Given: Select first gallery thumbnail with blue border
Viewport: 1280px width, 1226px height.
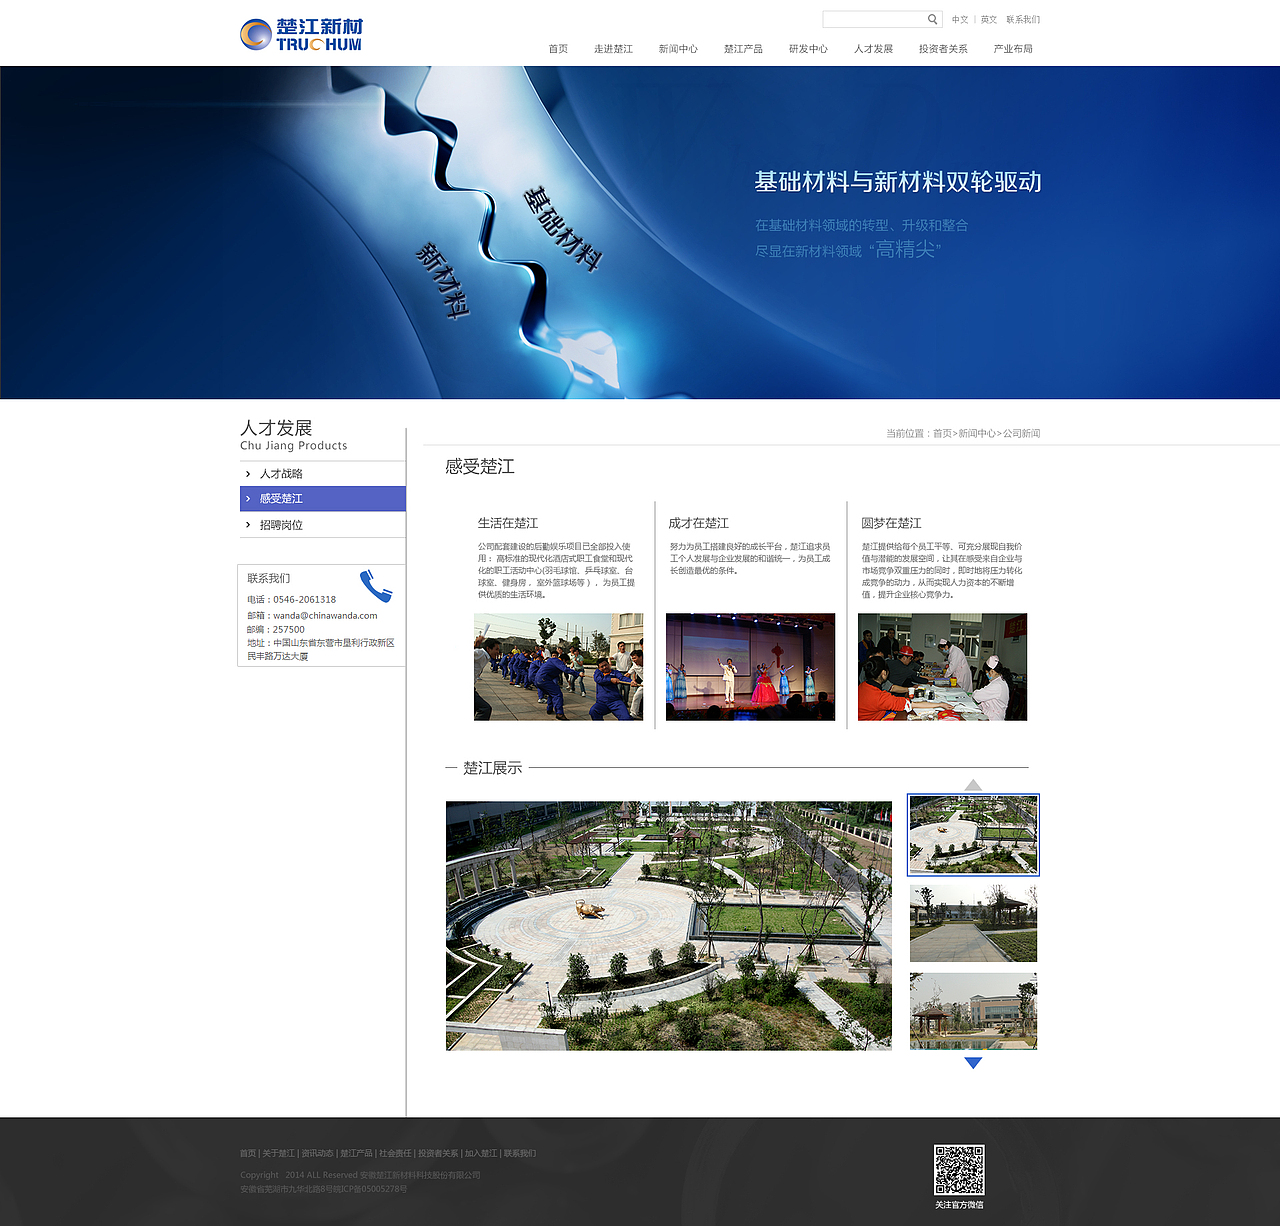Looking at the screenshot, I should tap(973, 835).
